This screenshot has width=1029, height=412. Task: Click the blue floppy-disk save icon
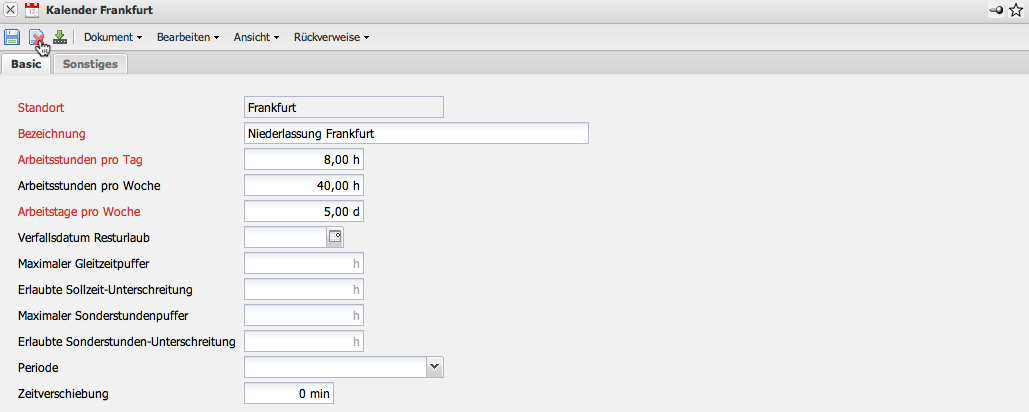12,37
